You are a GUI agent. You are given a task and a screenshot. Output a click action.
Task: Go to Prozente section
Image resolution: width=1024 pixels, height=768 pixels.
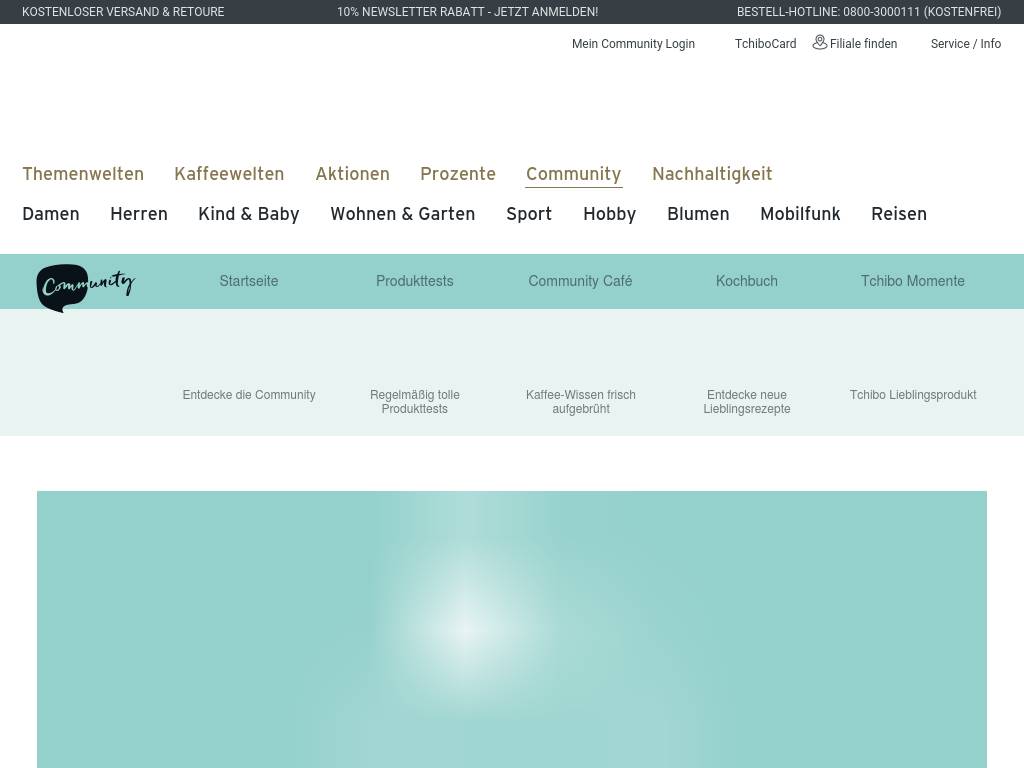[x=458, y=174]
